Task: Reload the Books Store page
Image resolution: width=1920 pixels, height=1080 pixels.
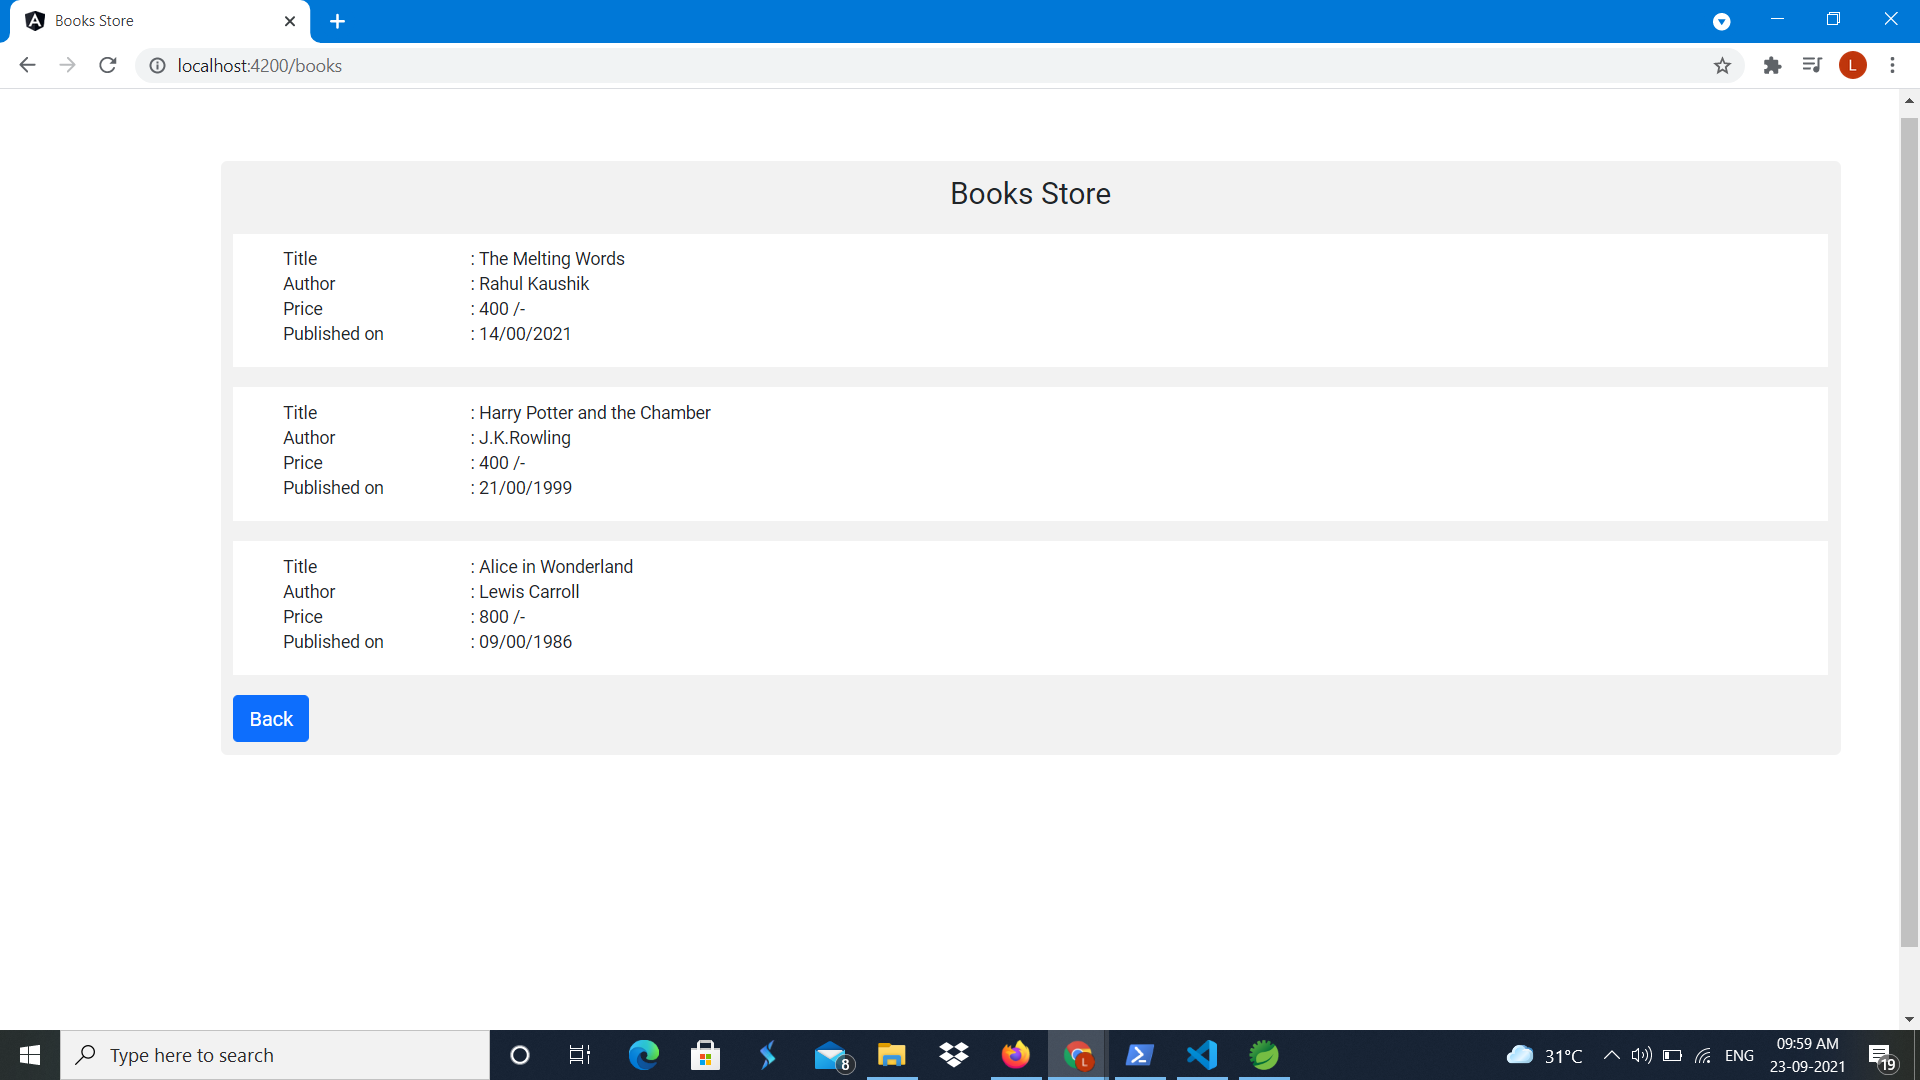Action: 107,65
